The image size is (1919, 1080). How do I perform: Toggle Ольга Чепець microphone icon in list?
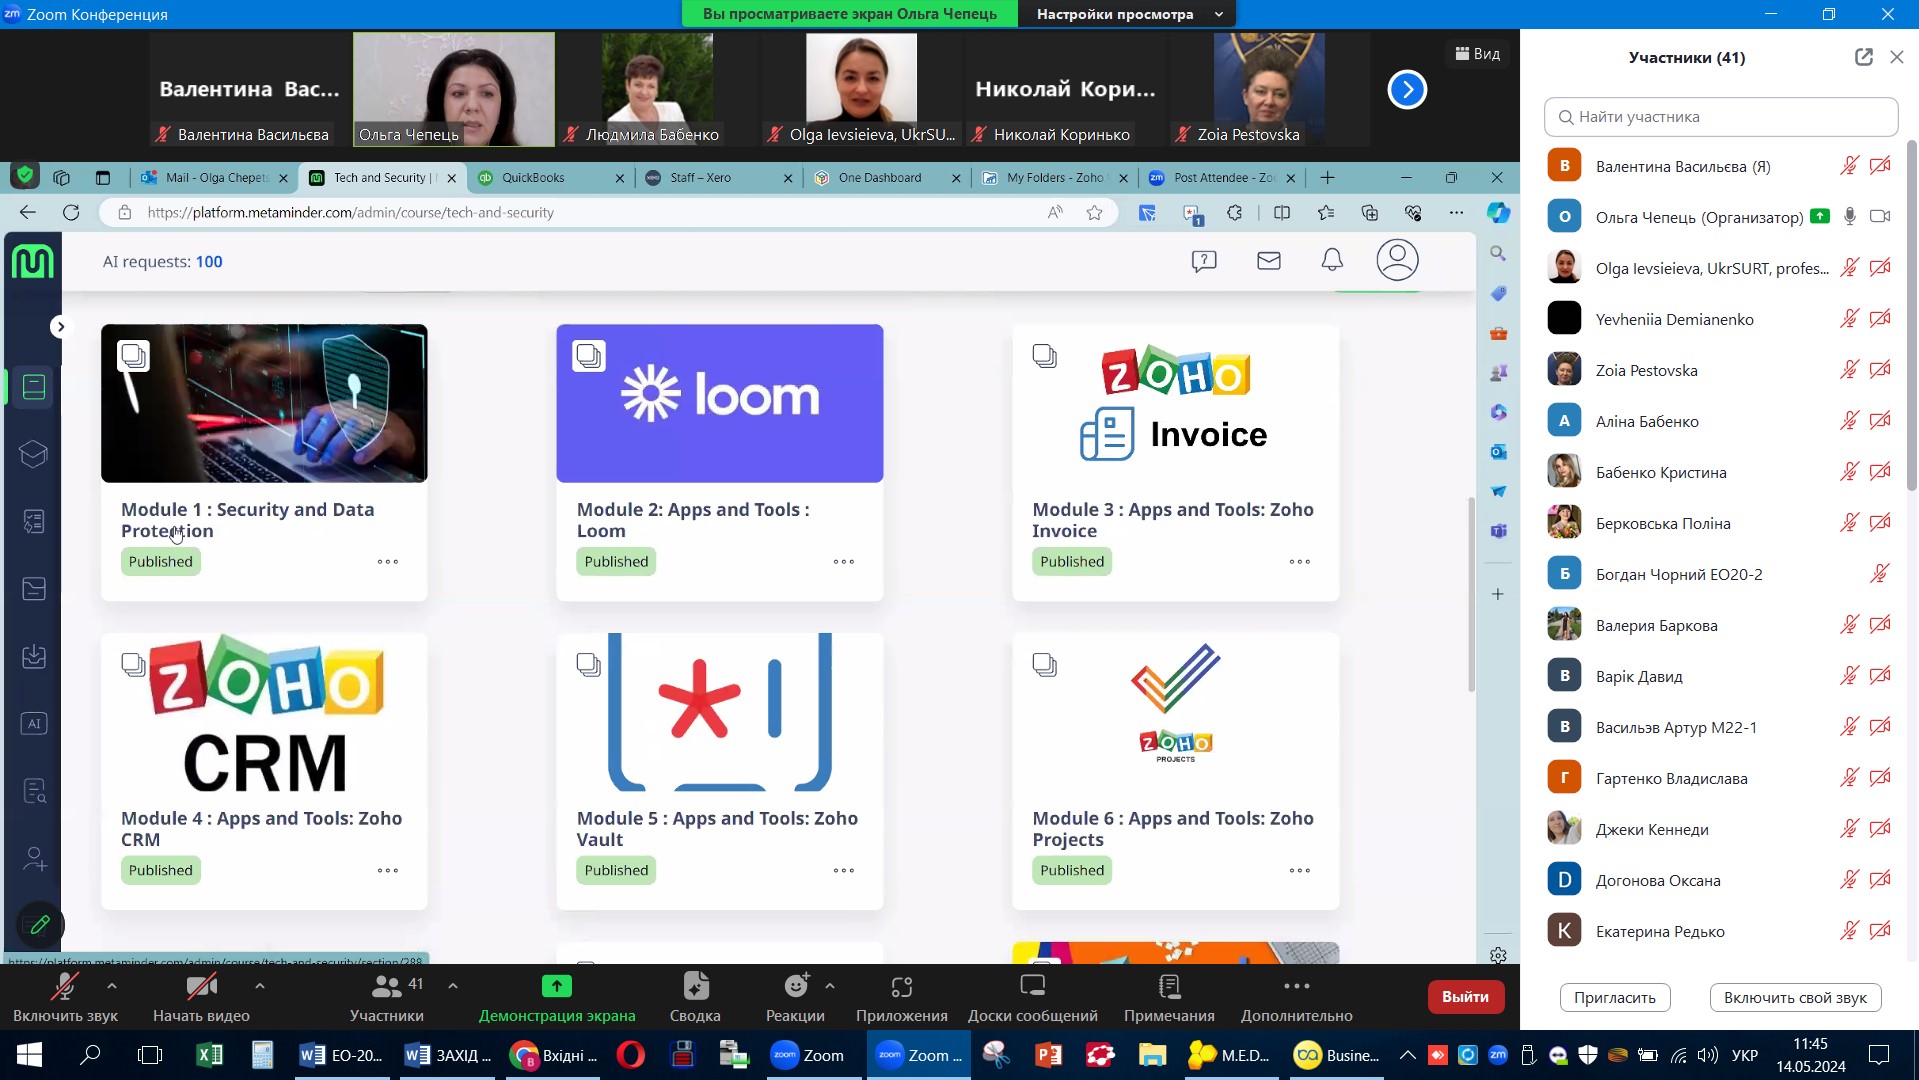point(1850,217)
